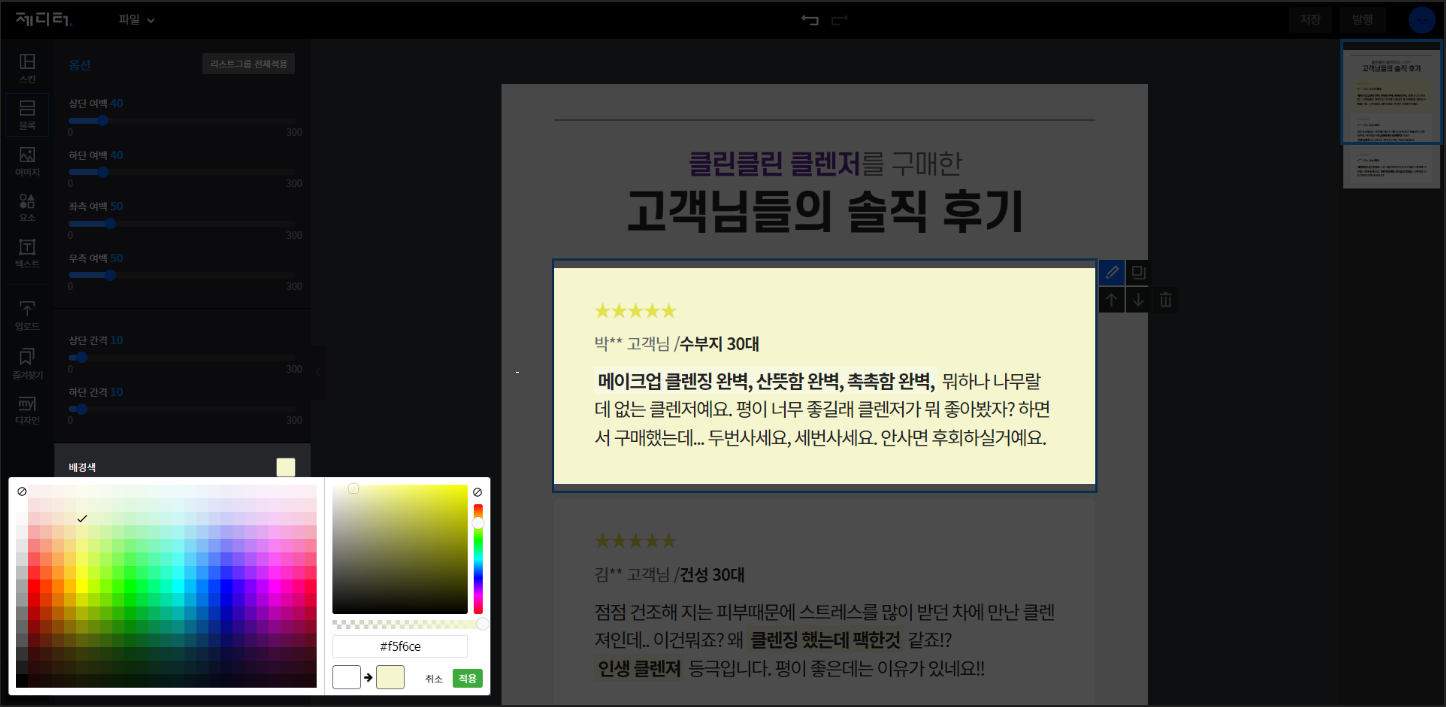Open the 즐겨찾기 (favorites) bookmark panel
This screenshot has height=707, width=1446.
(28, 362)
